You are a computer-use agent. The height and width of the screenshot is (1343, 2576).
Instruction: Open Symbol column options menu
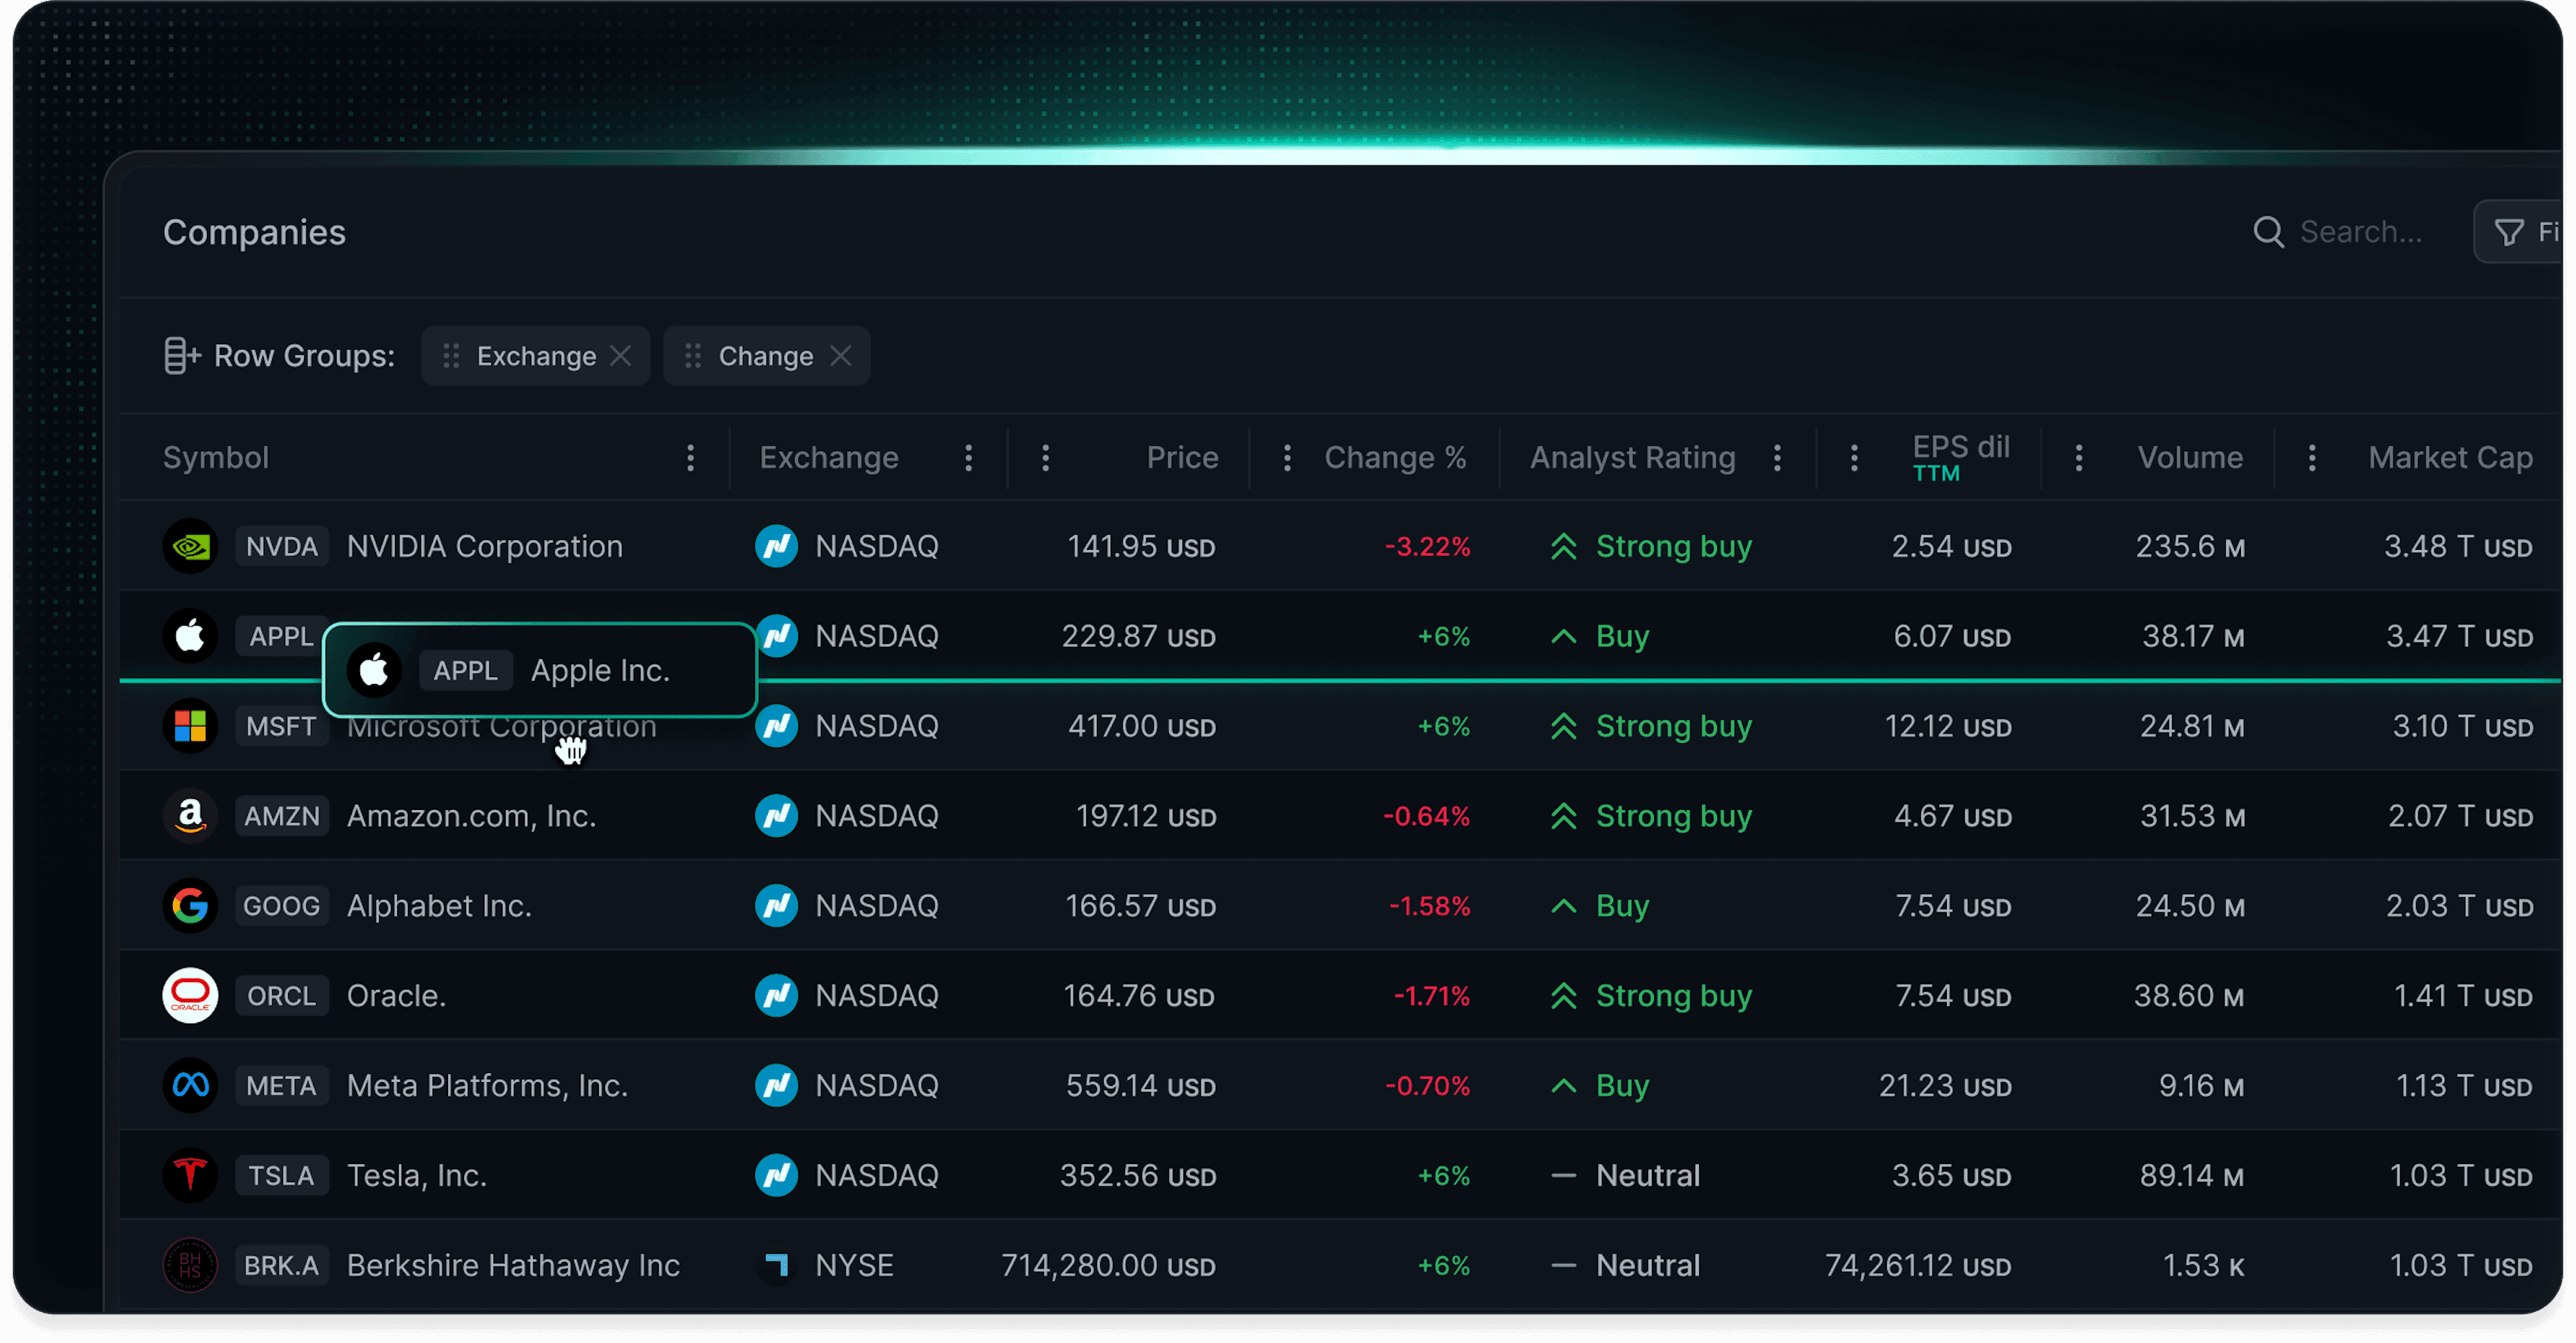(690, 458)
